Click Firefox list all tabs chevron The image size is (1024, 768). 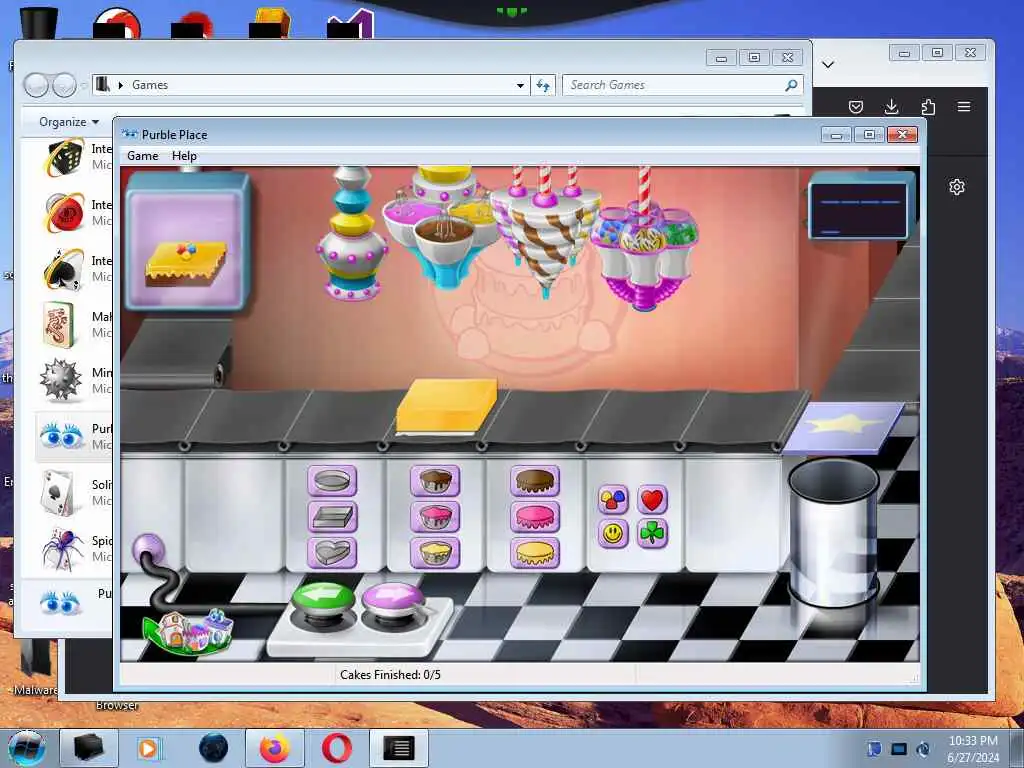tap(828, 64)
